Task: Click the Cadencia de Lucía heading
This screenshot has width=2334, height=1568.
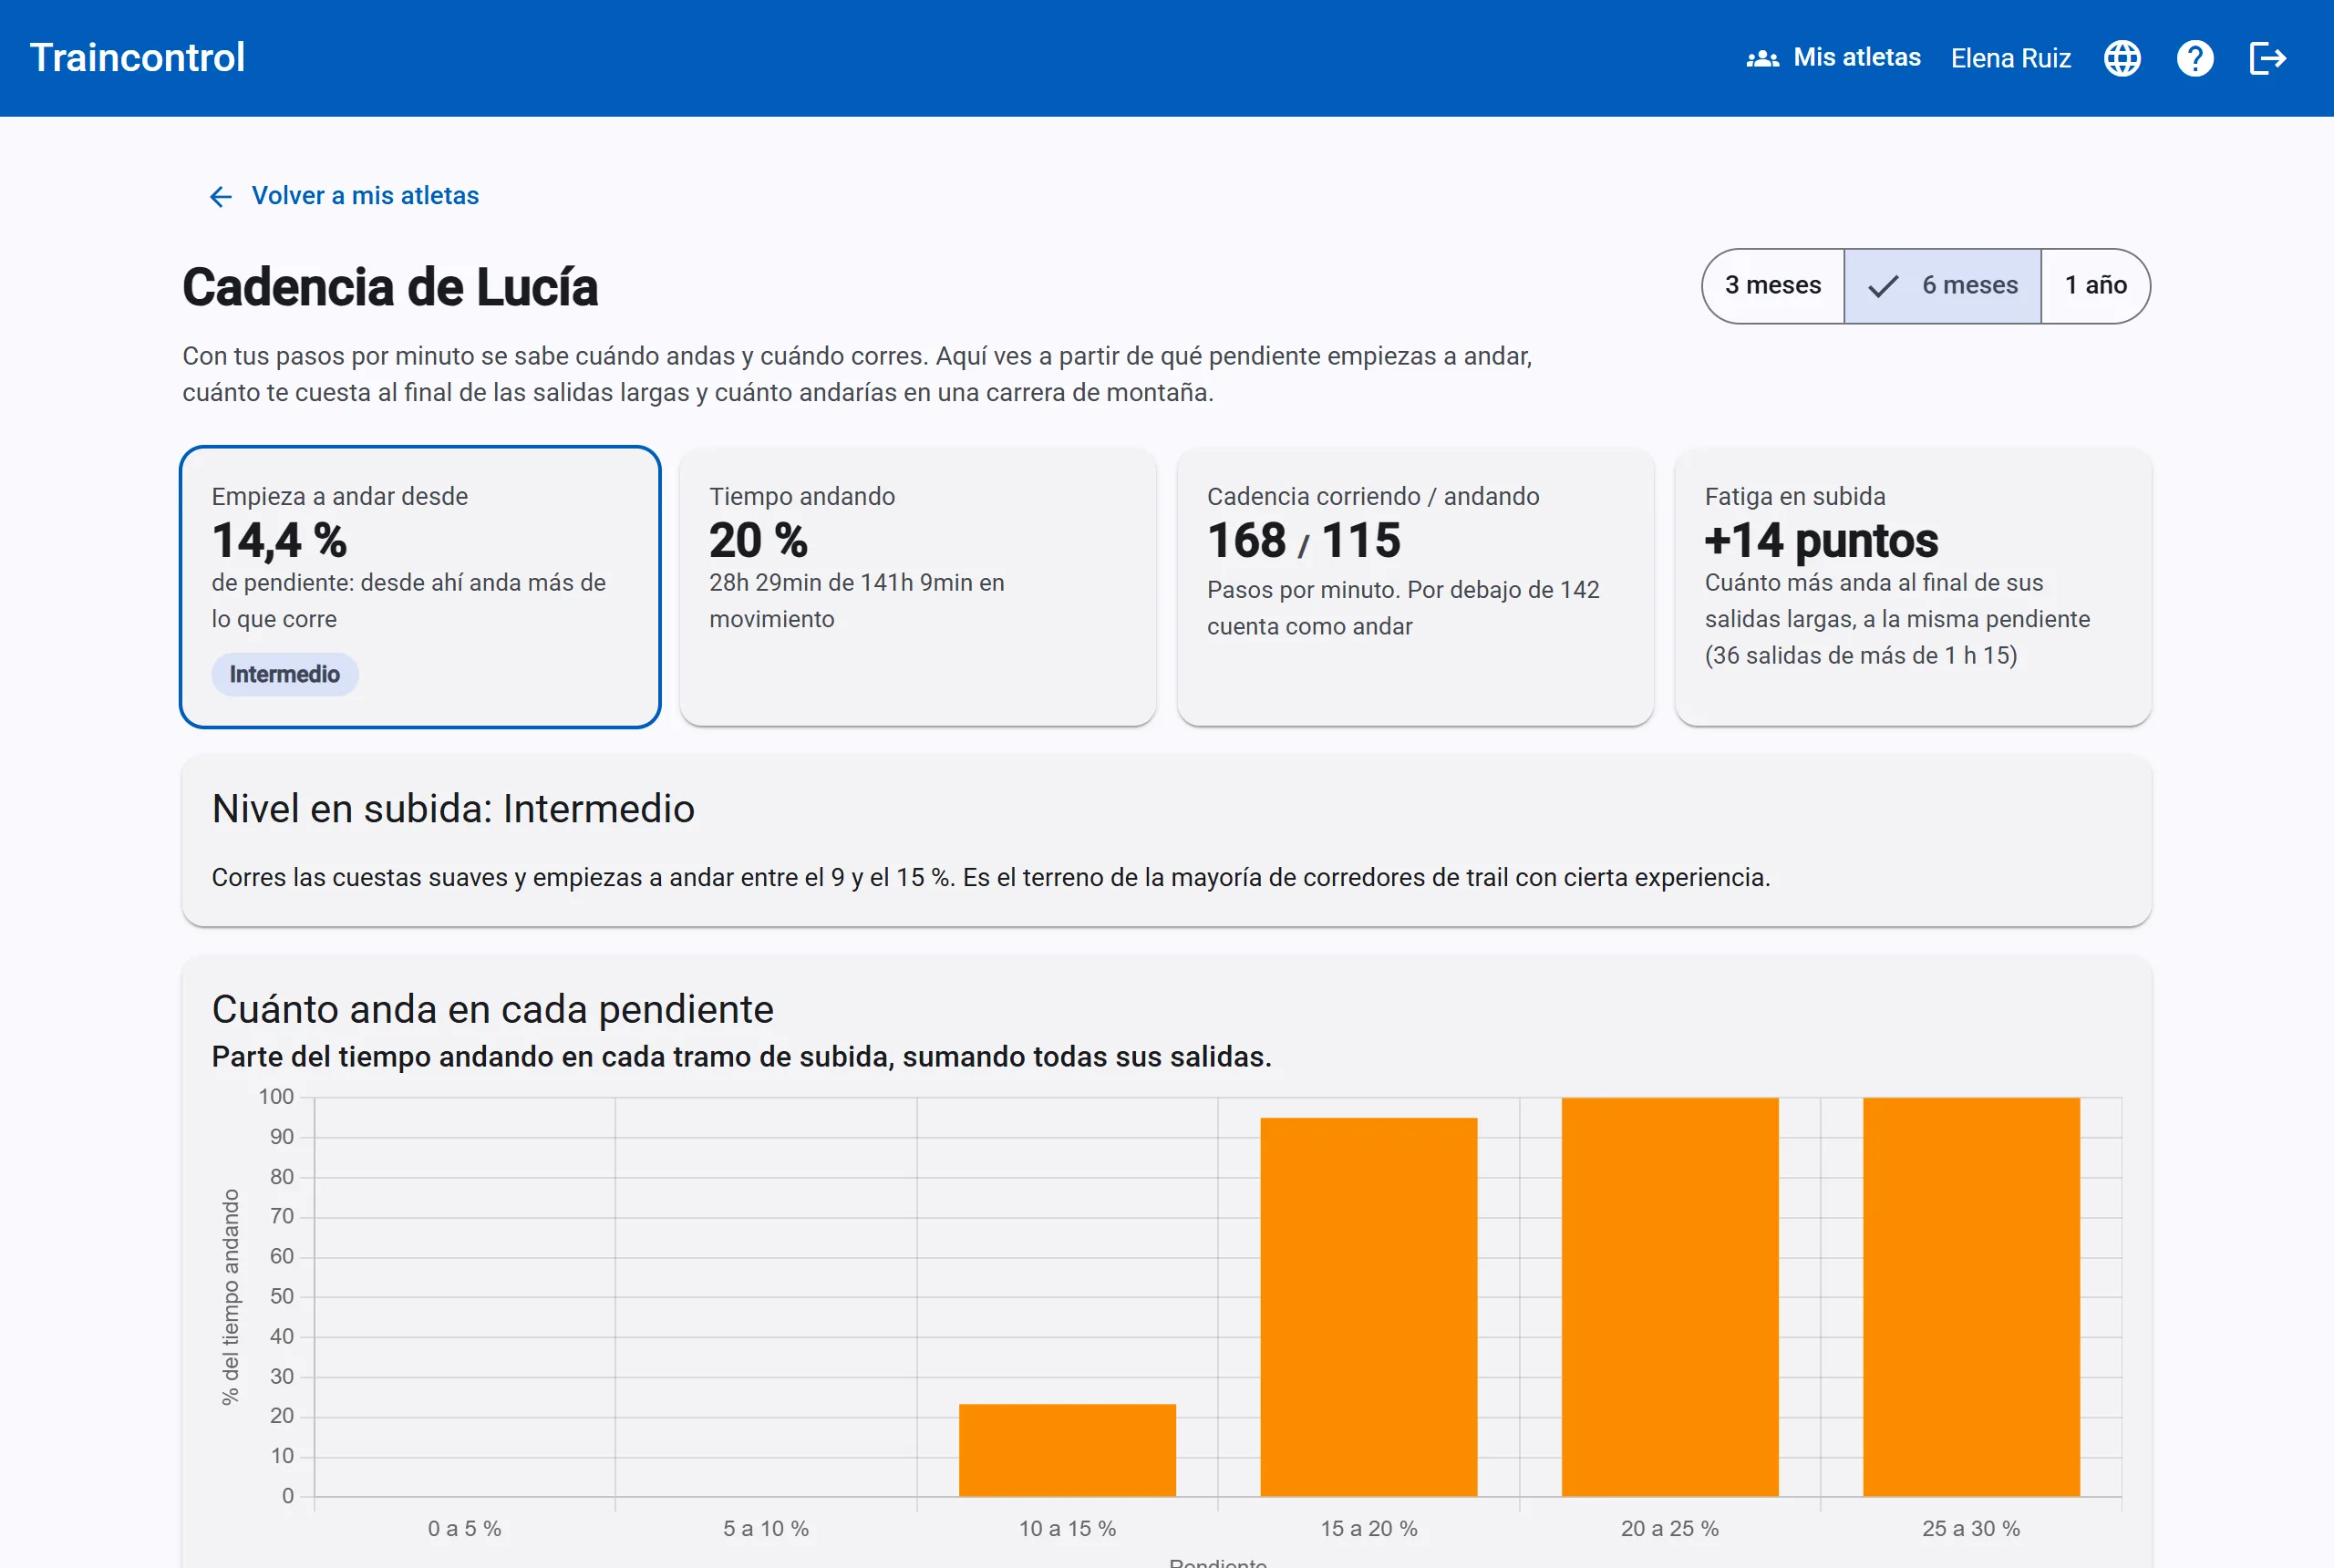Action: pos(390,287)
